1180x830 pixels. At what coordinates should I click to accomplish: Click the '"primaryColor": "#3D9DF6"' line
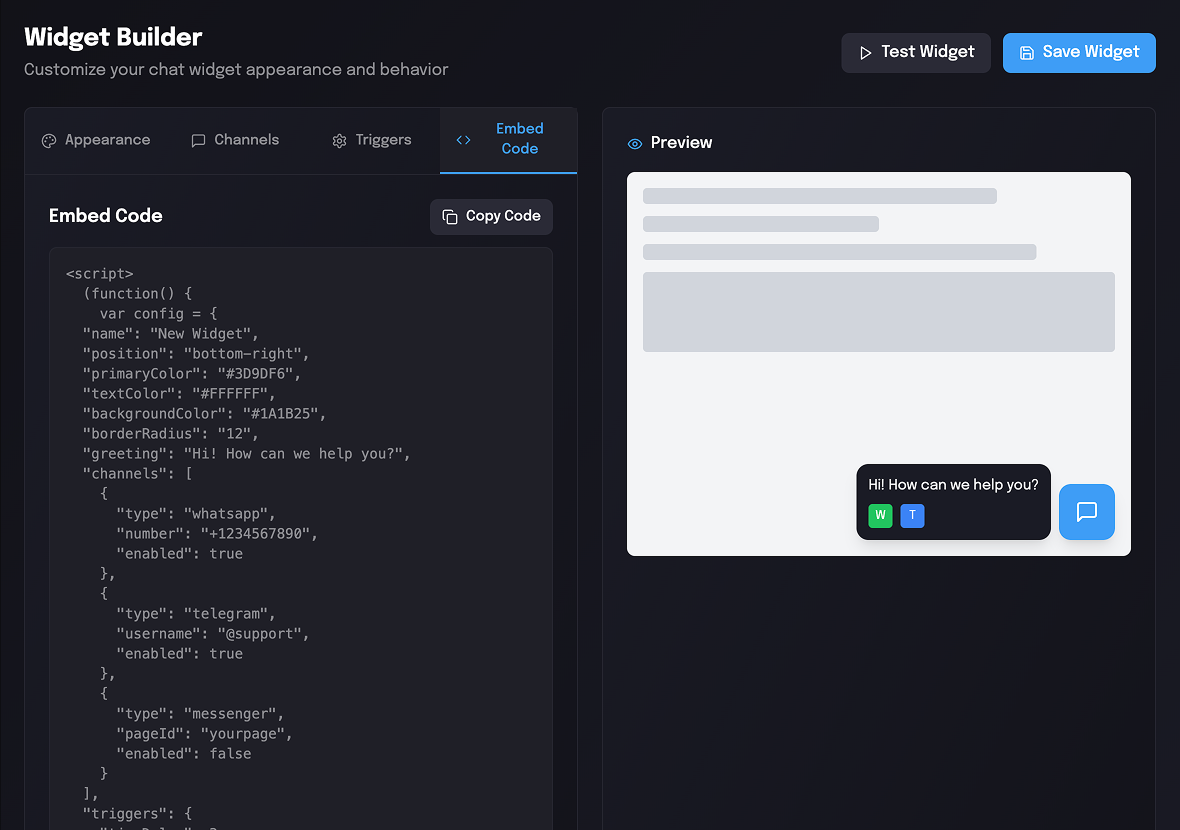click(192, 374)
